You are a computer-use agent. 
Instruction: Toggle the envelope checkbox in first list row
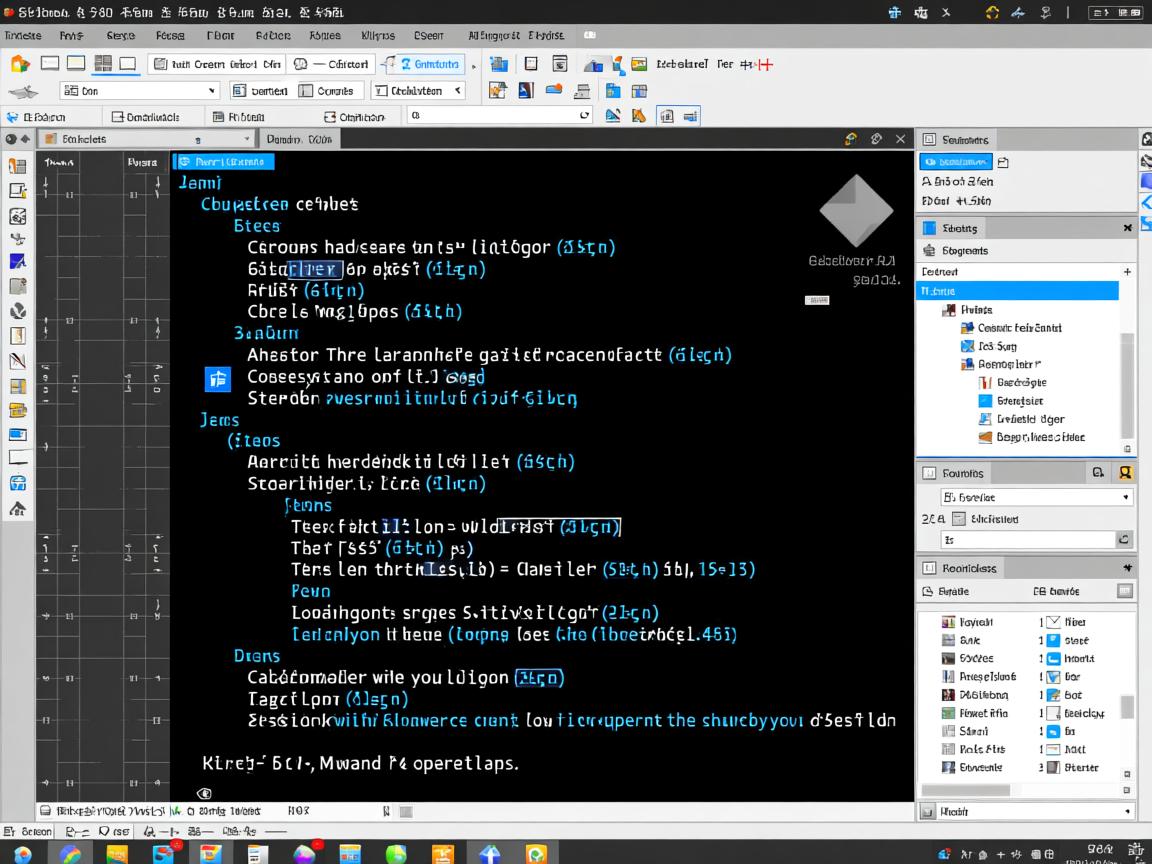click(x=1052, y=622)
